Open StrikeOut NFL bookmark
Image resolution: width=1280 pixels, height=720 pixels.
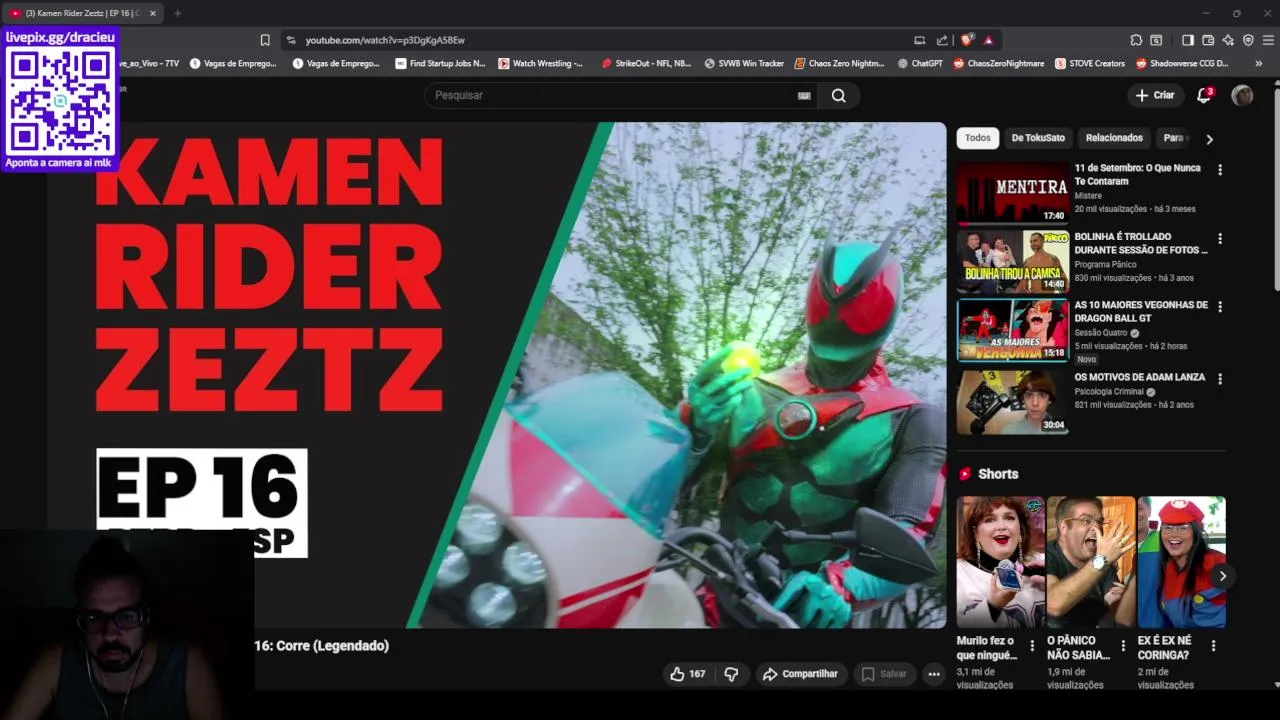click(x=646, y=63)
